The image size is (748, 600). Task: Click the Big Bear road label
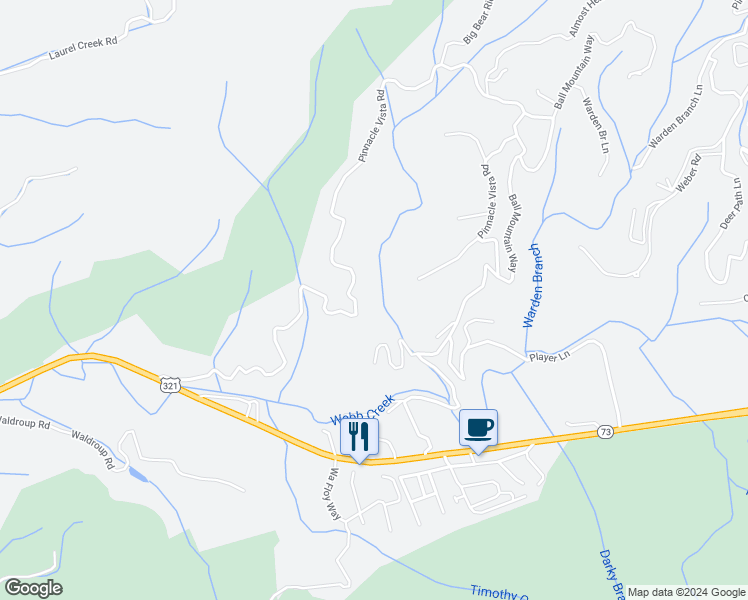478,22
